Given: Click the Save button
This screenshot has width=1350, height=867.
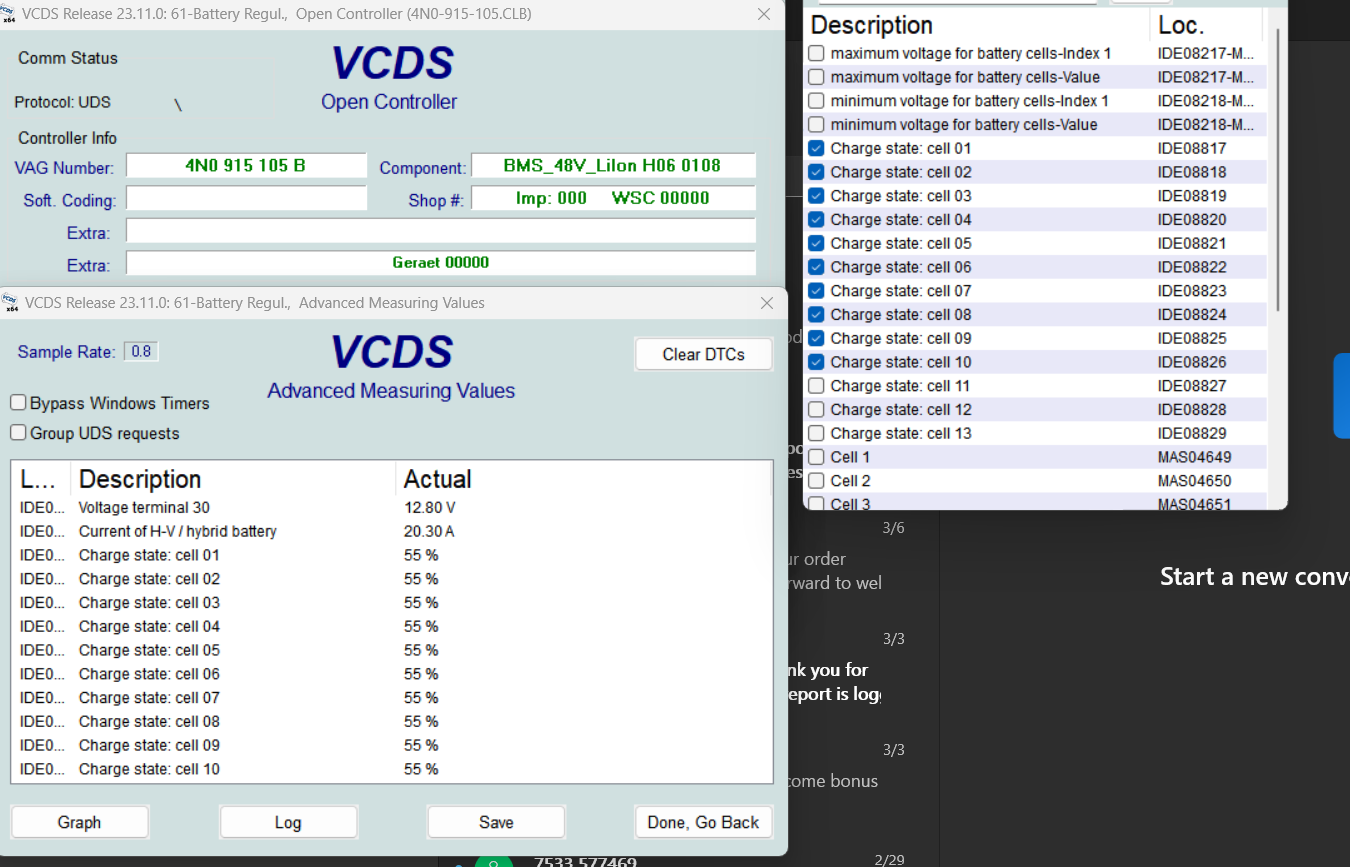Looking at the screenshot, I should click(x=496, y=822).
